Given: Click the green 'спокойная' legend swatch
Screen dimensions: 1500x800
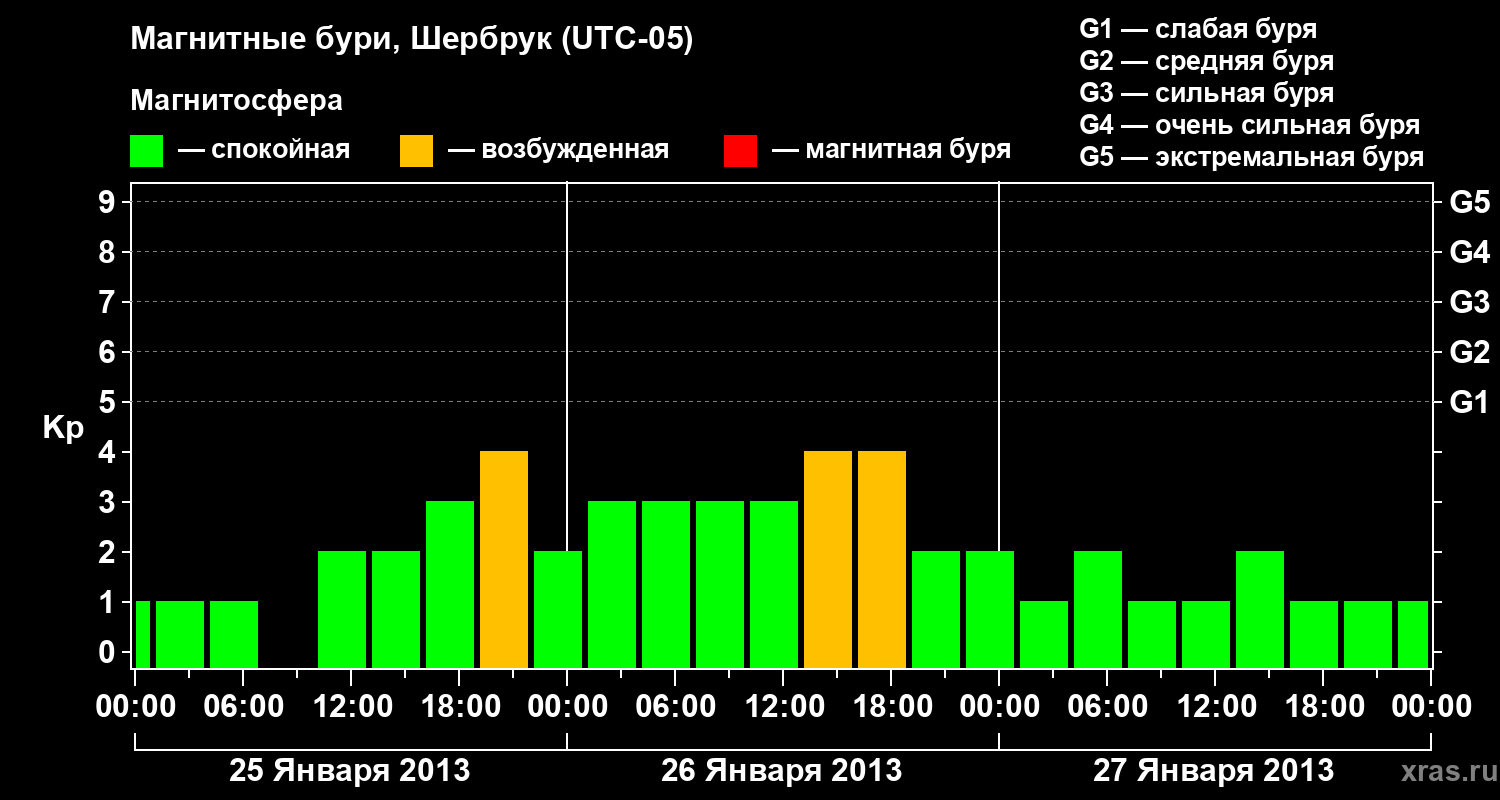Looking at the screenshot, I should 147,151.
